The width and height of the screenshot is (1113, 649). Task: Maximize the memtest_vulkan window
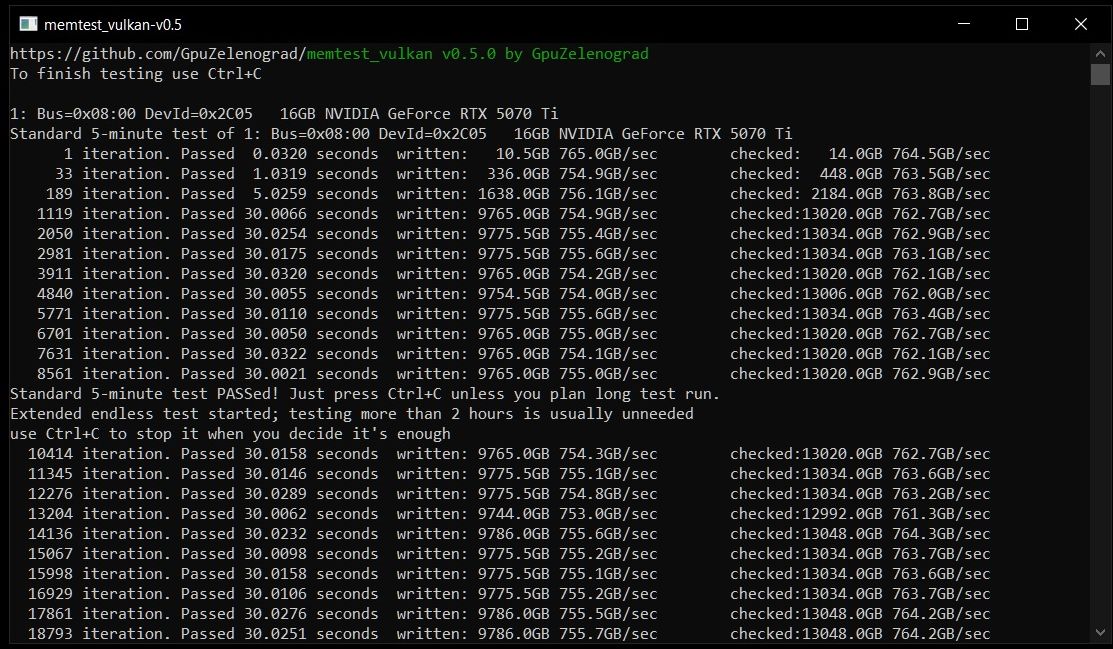tap(1021, 24)
